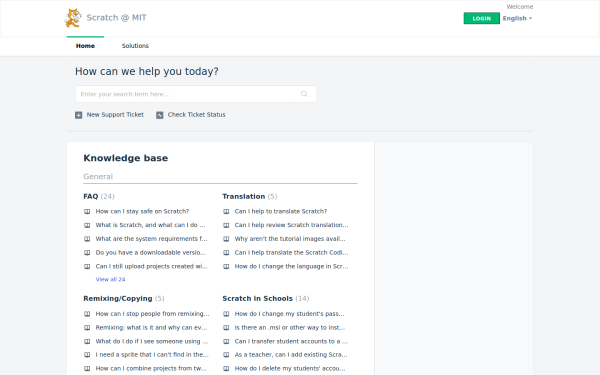Click the search magnifier icon

(304, 94)
